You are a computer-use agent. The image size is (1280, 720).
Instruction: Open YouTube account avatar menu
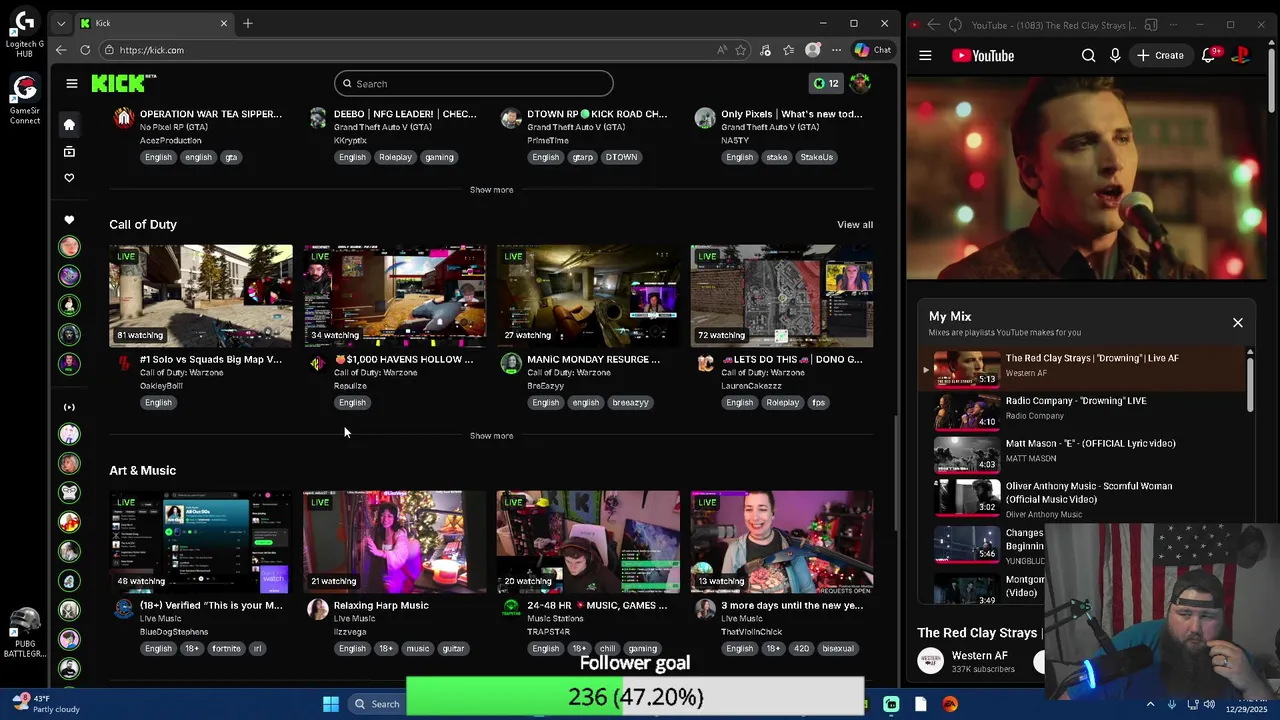tap(1241, 56)
